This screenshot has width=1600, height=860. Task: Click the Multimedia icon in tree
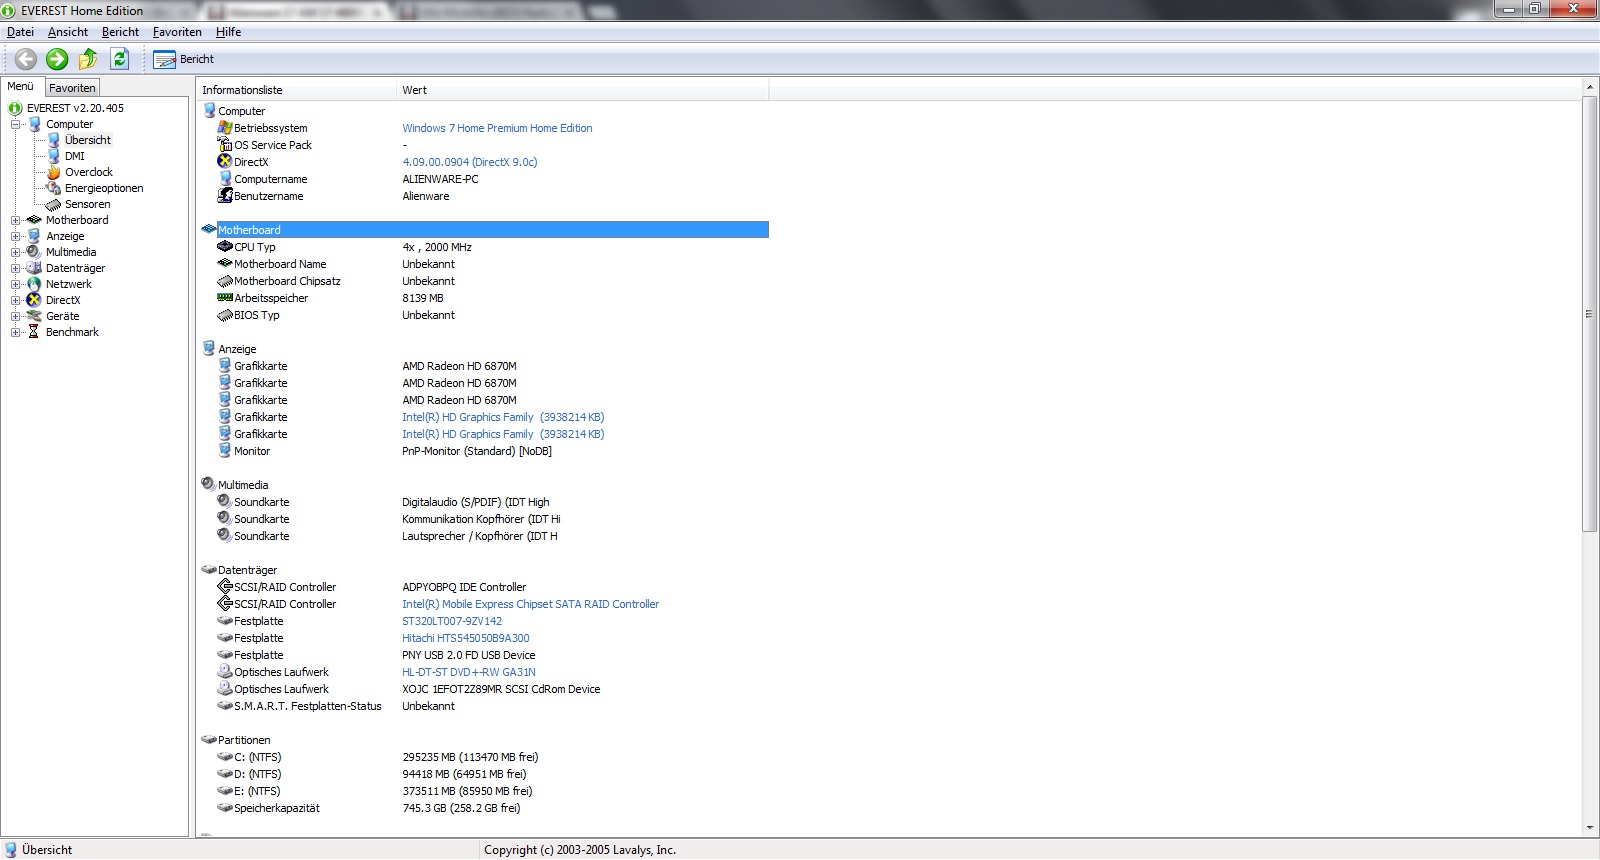(x=34, y=252)
